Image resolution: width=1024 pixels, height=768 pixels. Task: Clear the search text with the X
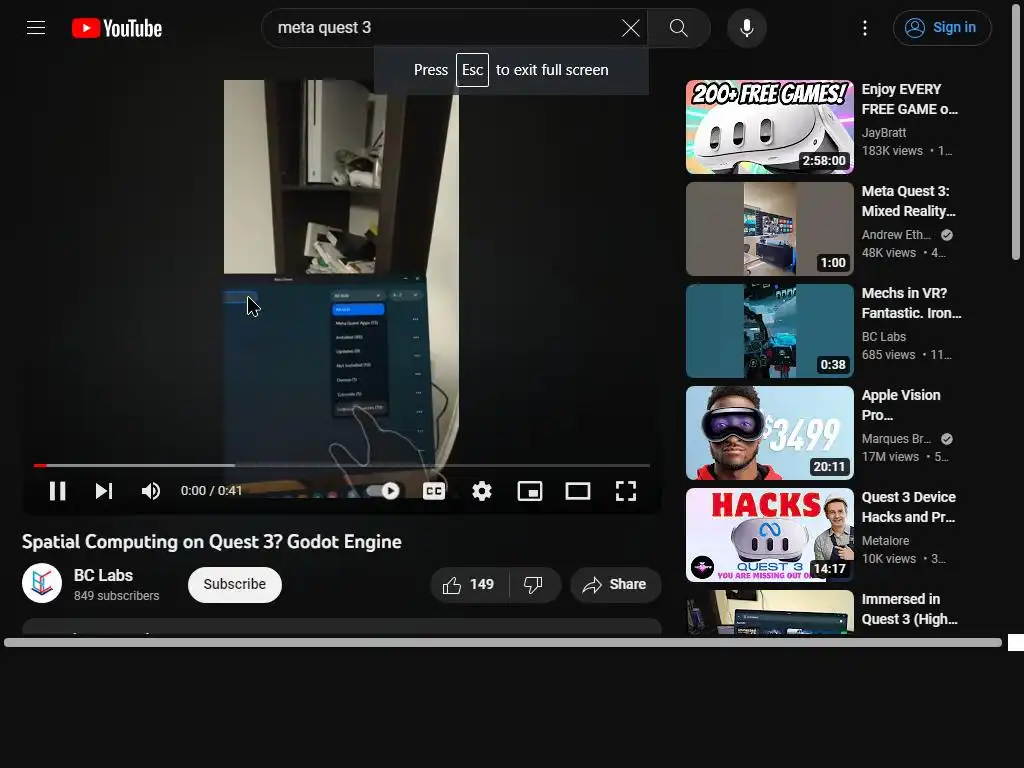click(x=630, y=28)
